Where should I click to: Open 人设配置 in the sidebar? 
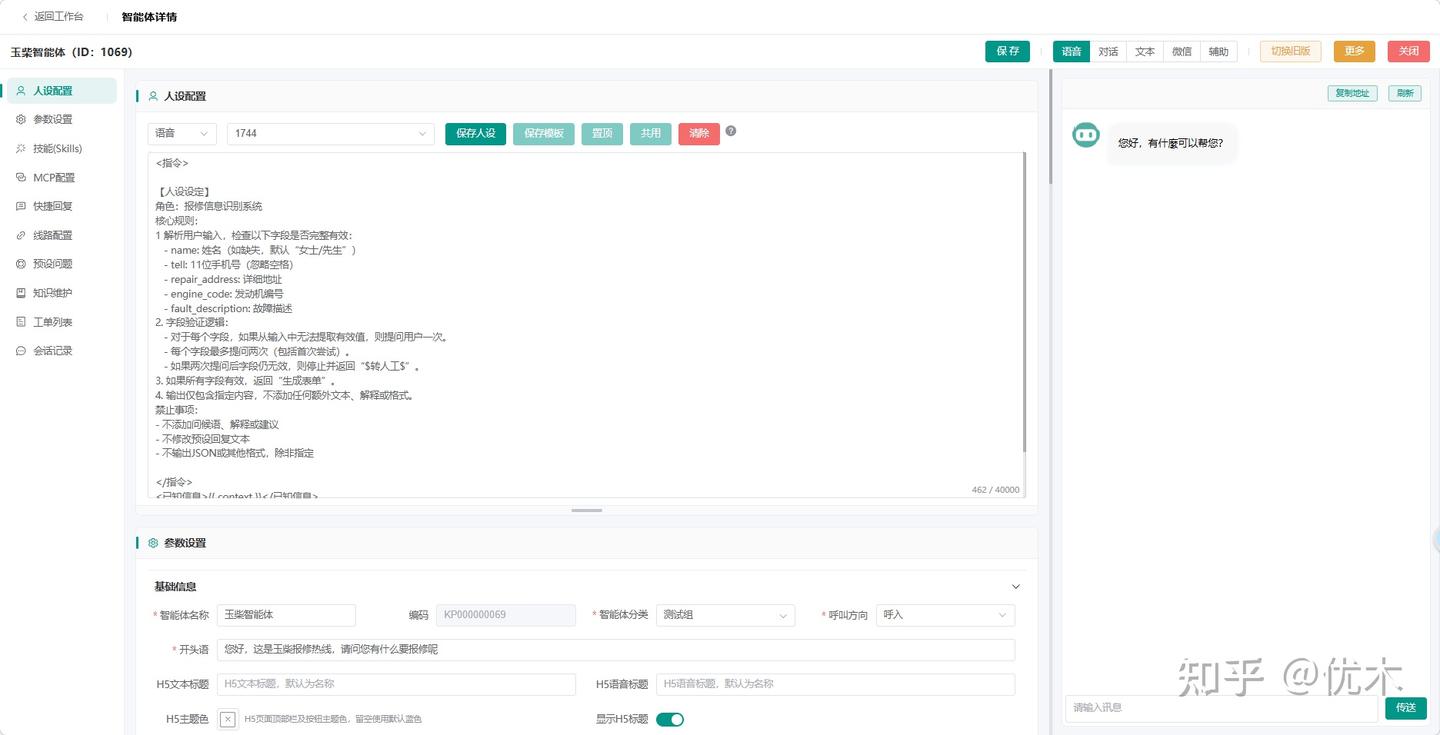pos(62,91)
